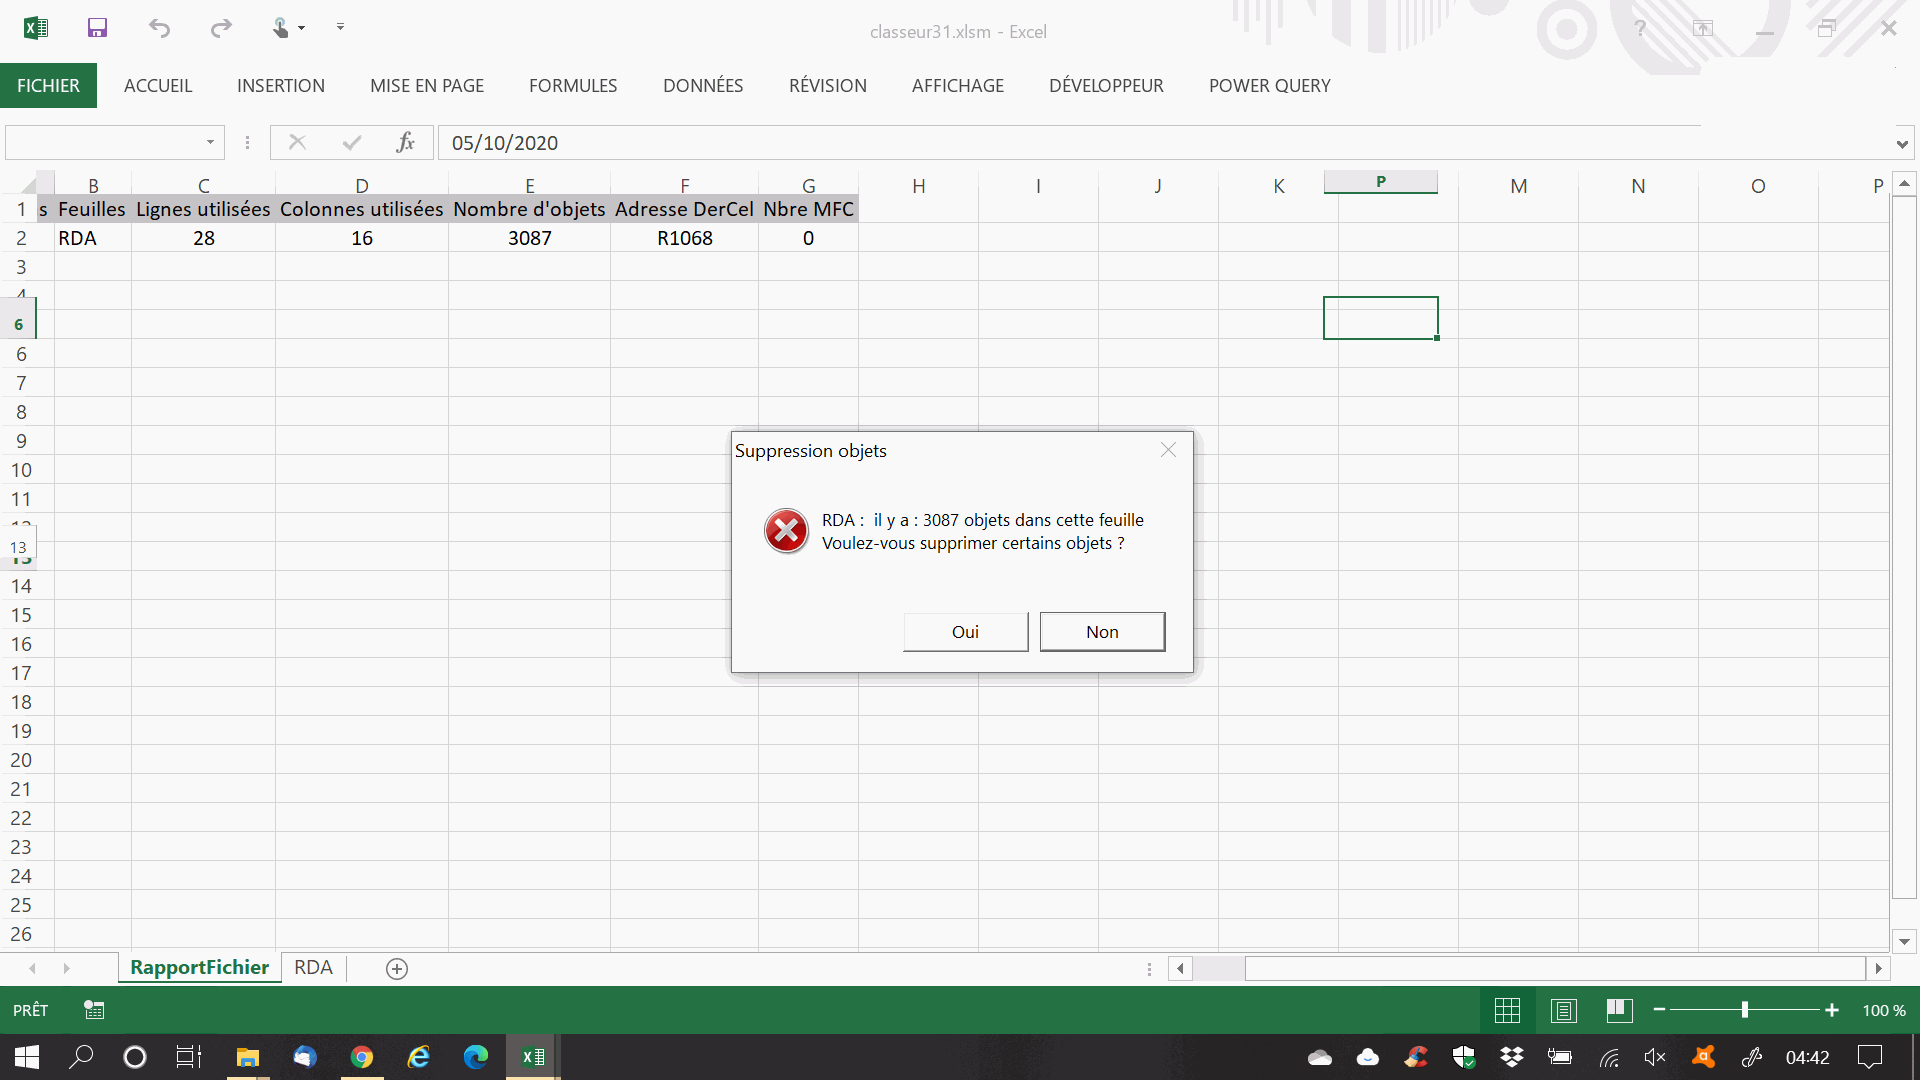Switch to Page Layout view icon
Image resolution: width=1920 pixels, height=1080 pixels.
[1563, 1010]
